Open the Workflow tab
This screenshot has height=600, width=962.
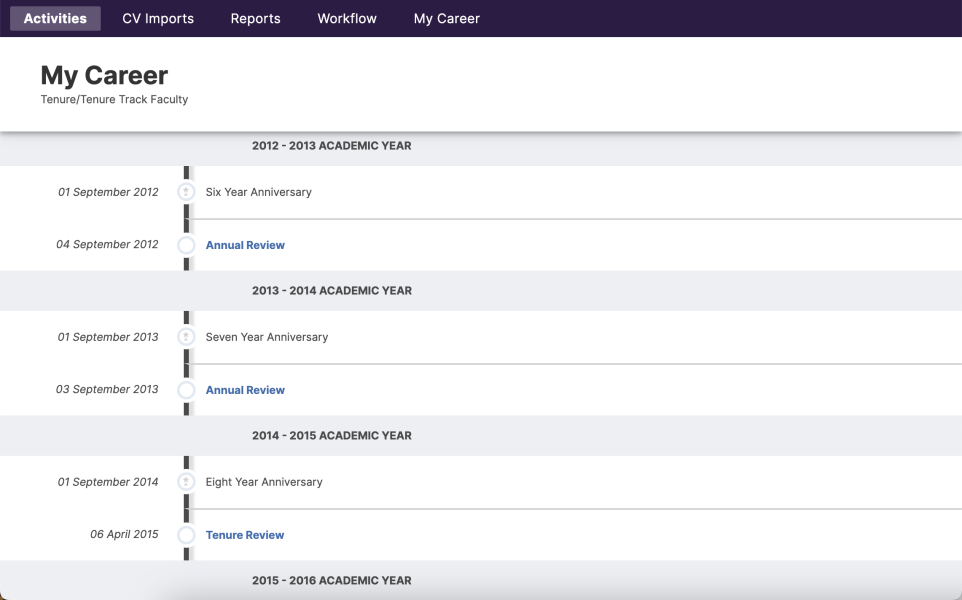click(347, 18)
